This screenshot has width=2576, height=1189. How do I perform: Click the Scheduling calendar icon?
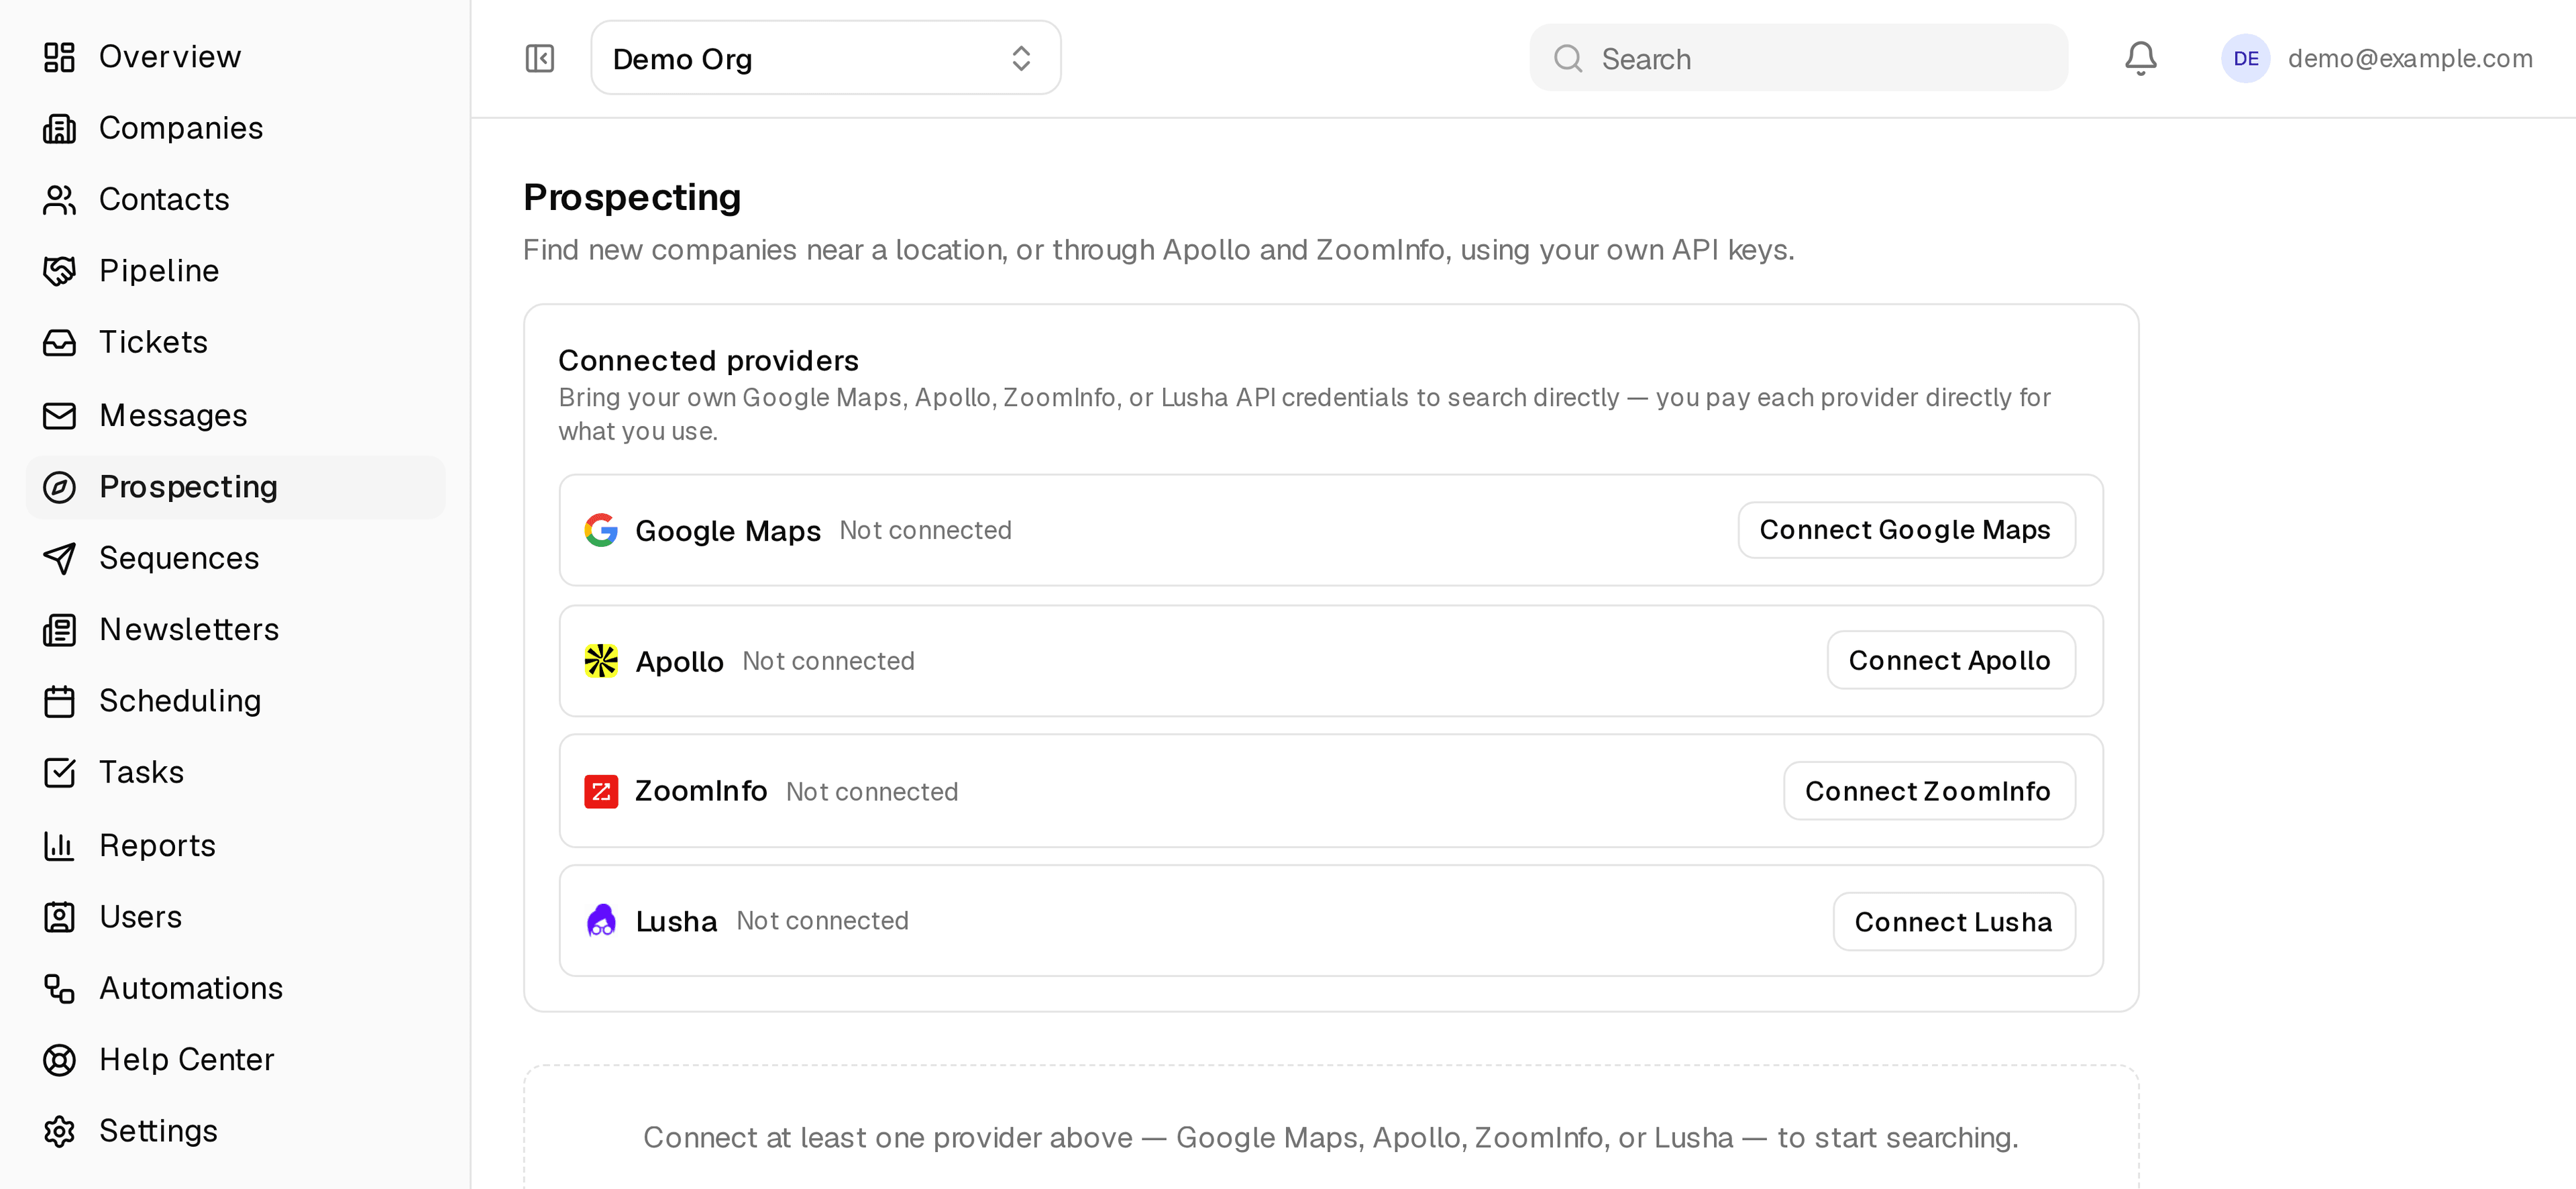coord(59,701)
